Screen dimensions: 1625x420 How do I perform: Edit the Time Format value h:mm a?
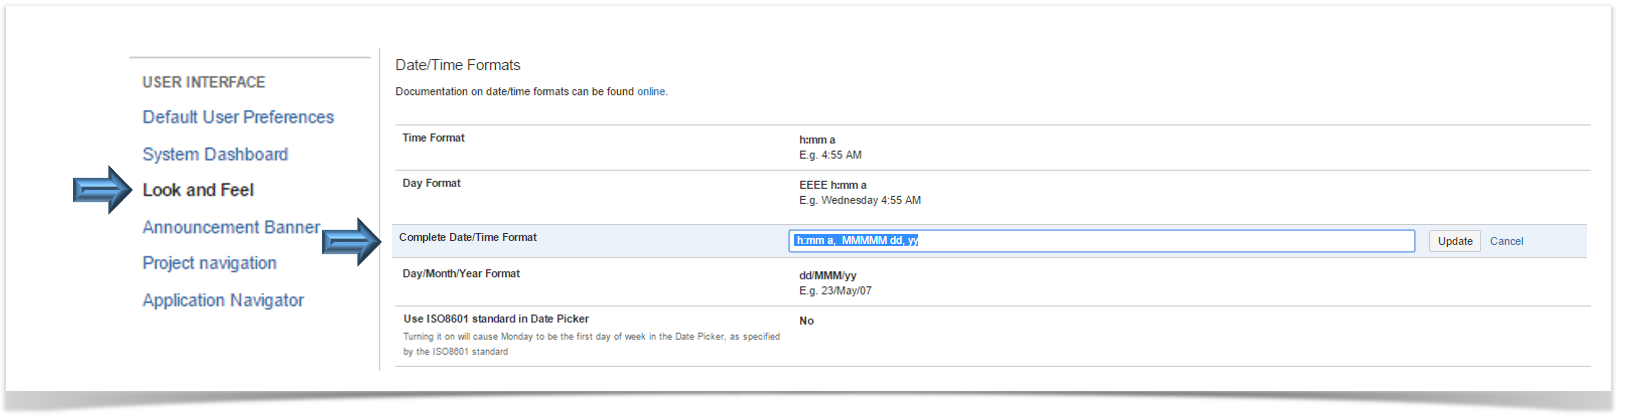tap(817, 140)
